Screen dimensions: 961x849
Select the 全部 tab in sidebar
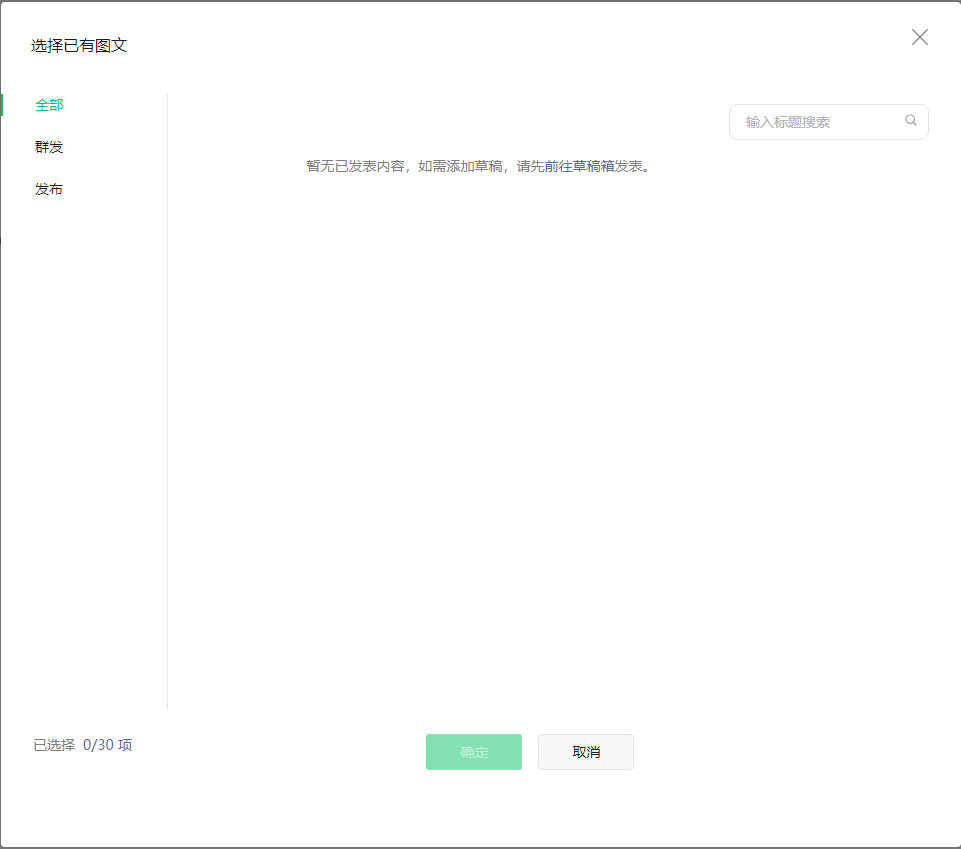point(49,105)
